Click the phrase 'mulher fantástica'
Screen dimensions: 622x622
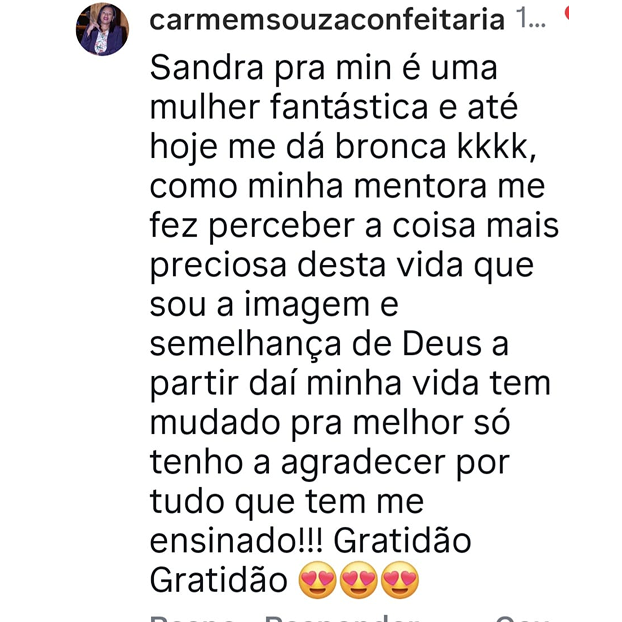pyautogui.click(x=289, y=107)
